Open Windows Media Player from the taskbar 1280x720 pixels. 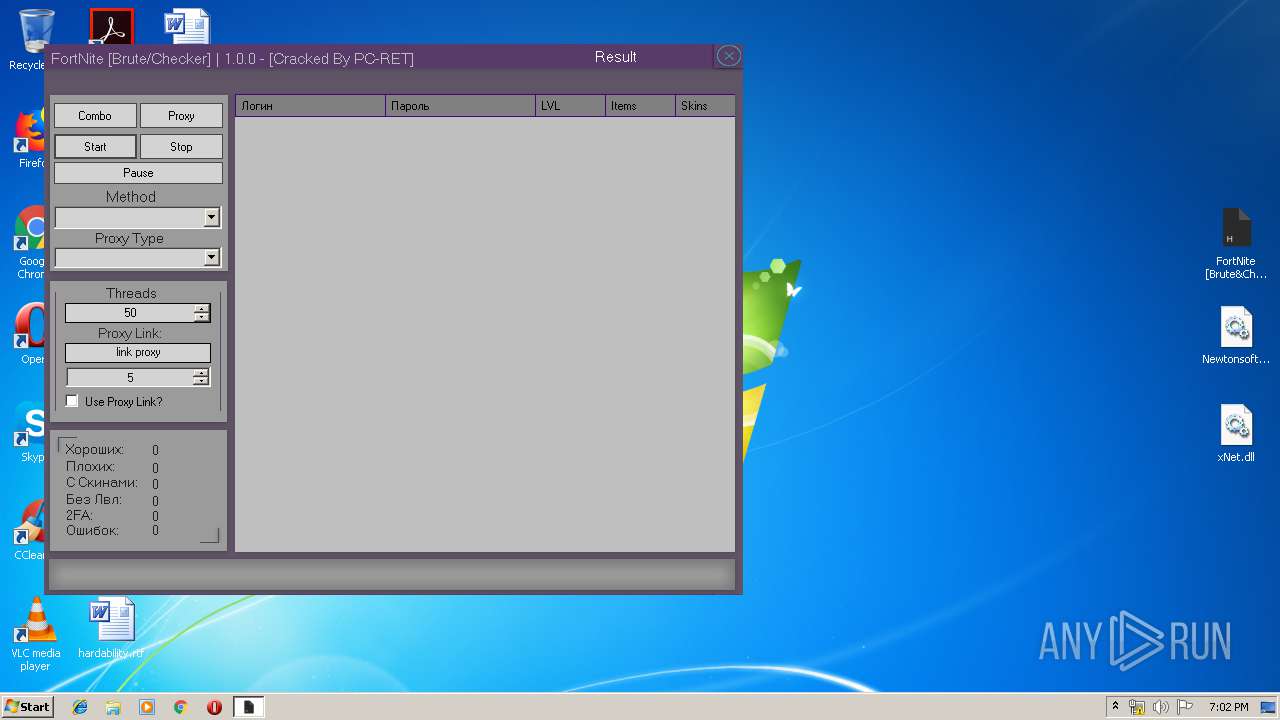(x=147, y=707)
